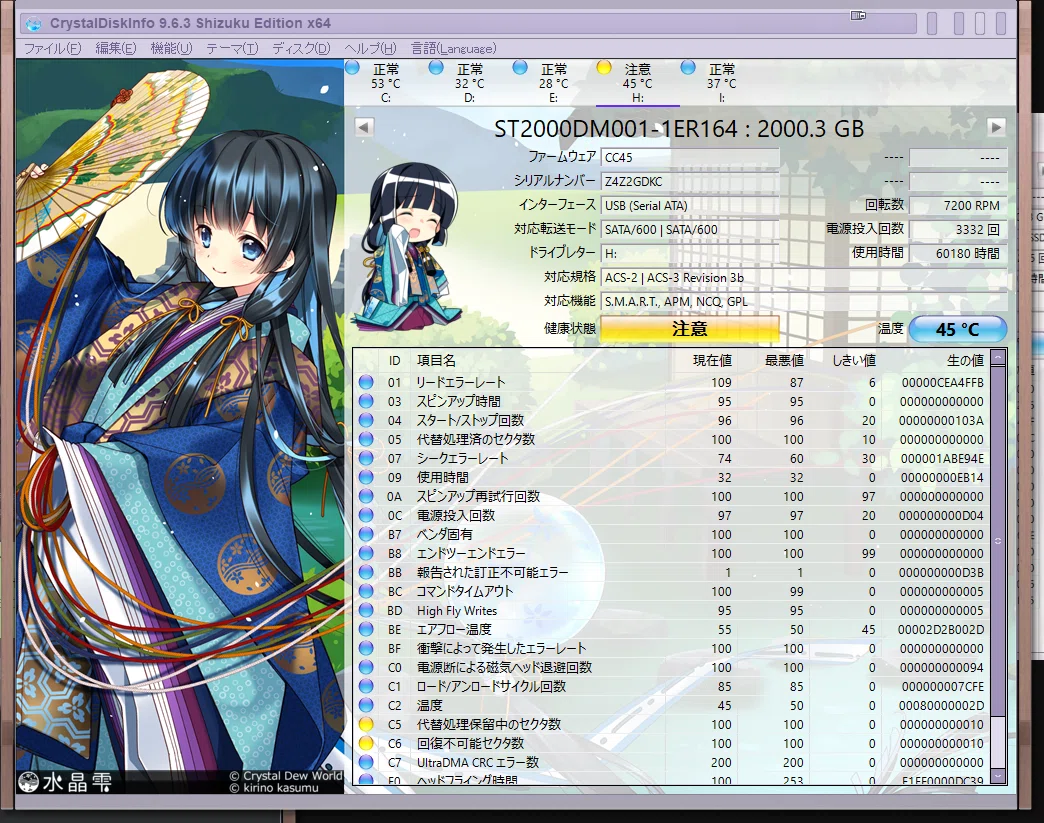Go to next disk with right arrow

(996, 127)
